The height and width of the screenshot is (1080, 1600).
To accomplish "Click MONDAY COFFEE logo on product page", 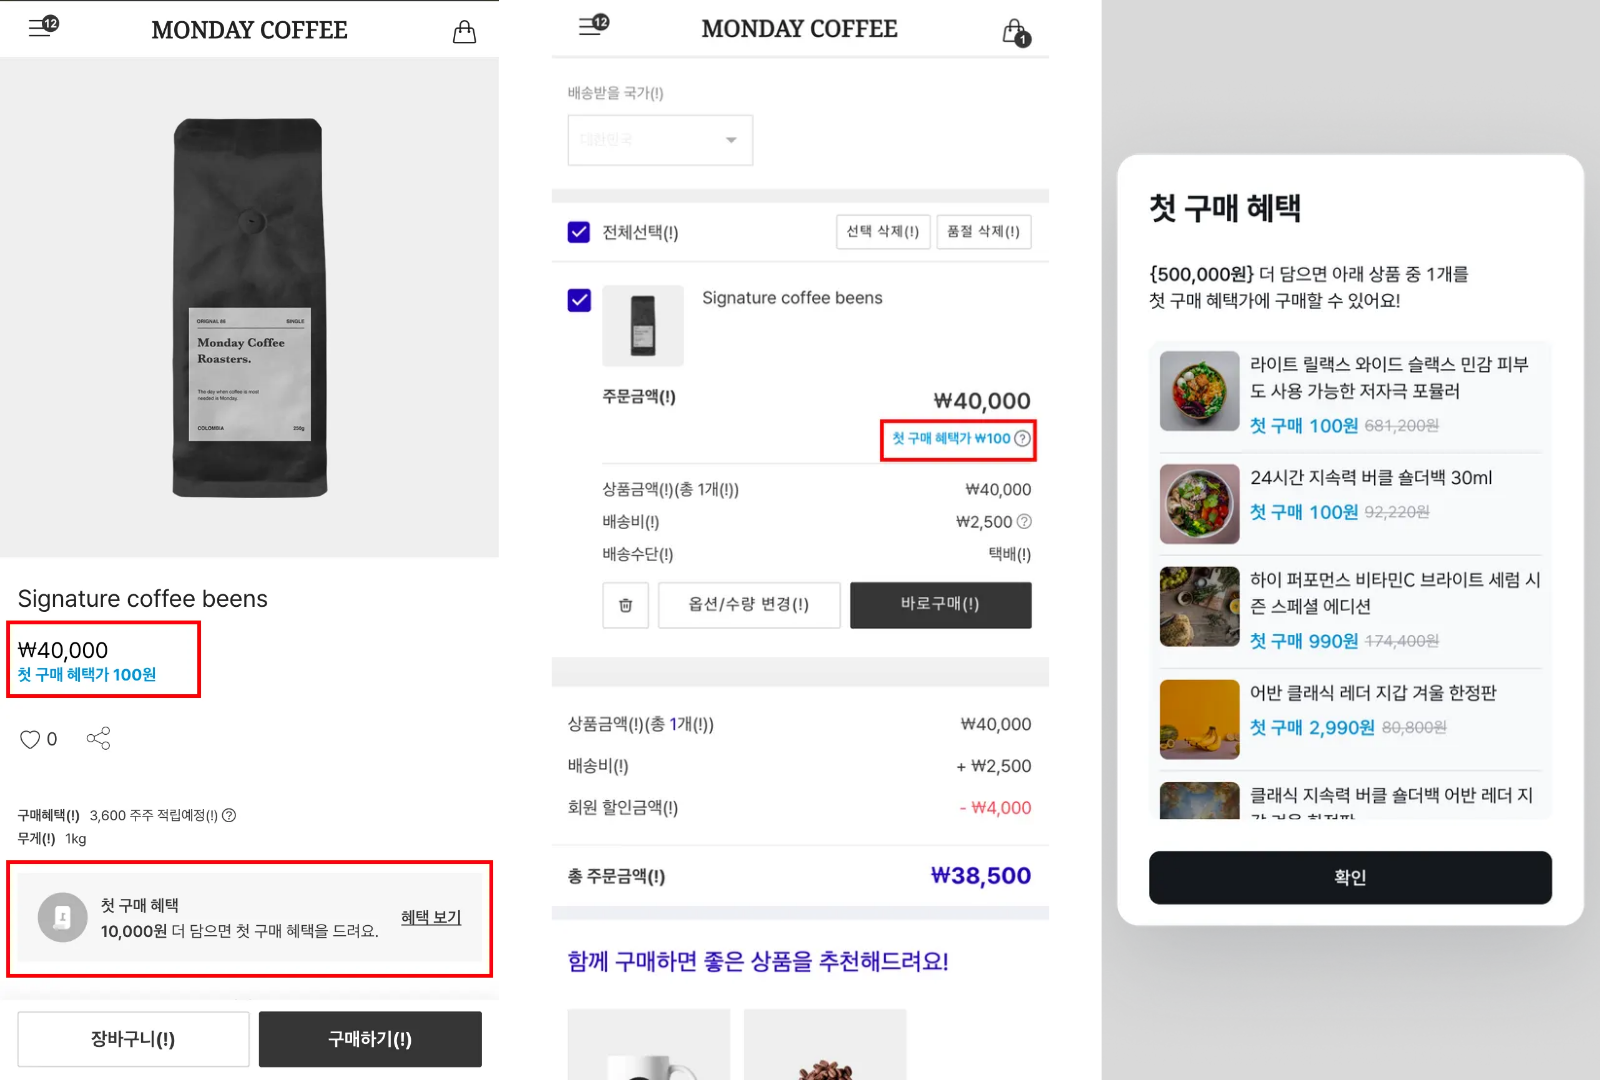I will 250,30.
